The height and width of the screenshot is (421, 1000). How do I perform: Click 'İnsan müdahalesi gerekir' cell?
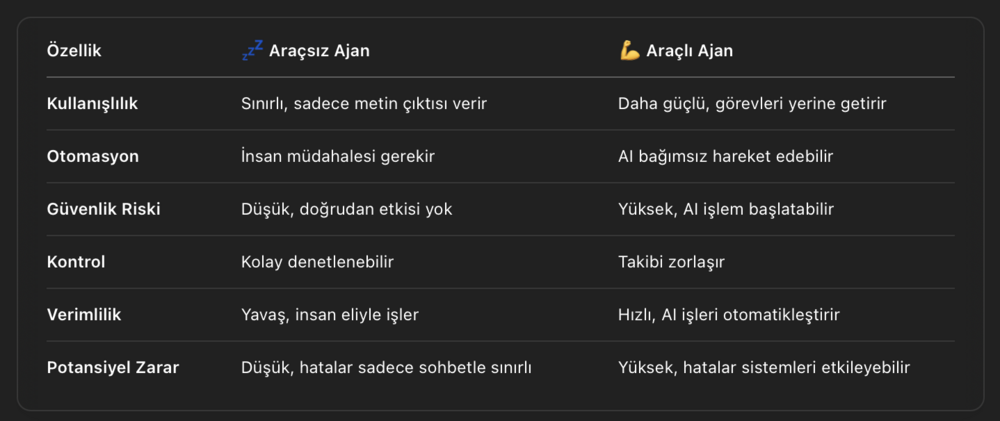[x=338, y=156]
